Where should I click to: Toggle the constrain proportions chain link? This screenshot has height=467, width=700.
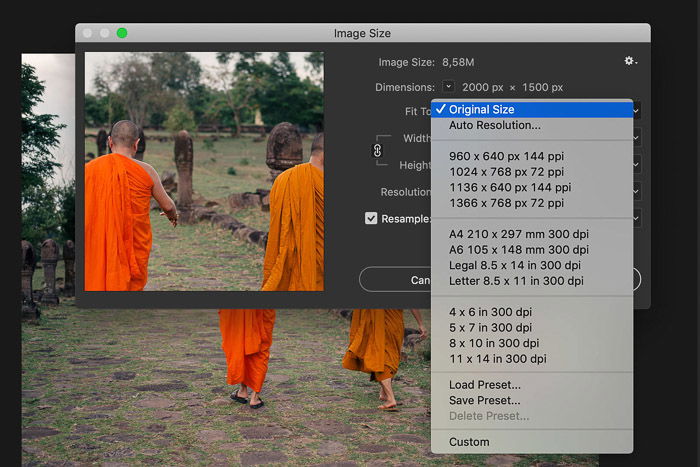378,150
